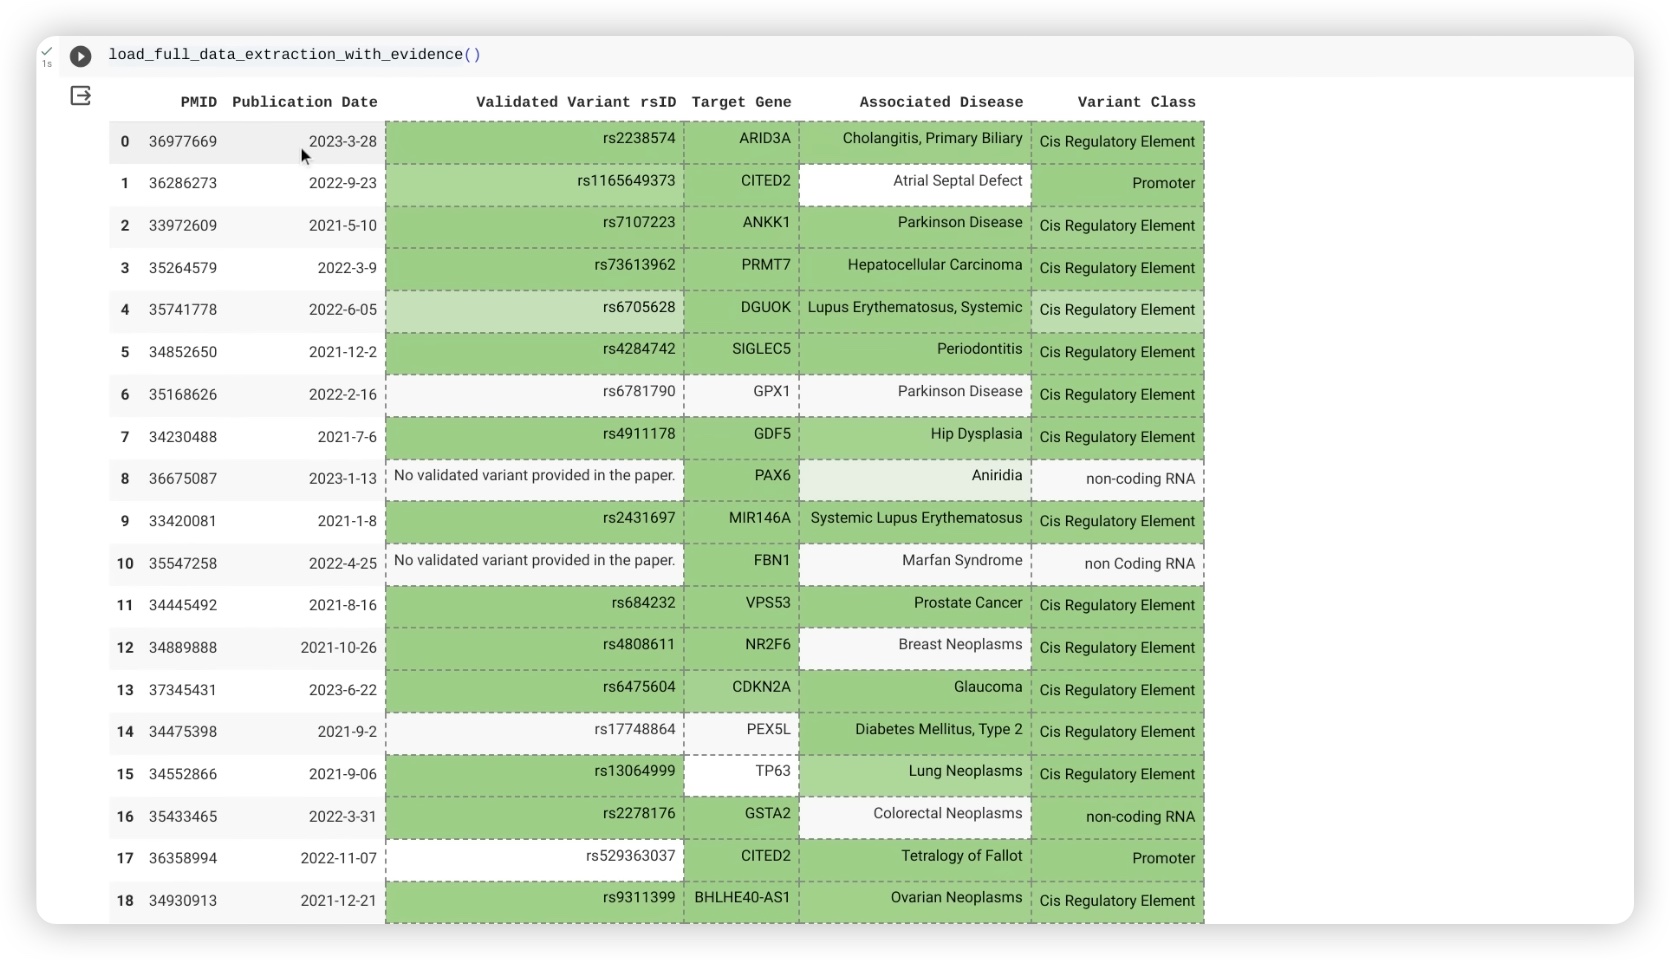Click the Breast Neoplasms cell
Viewport: 1670px width, 960px height.
click(915, 649)
